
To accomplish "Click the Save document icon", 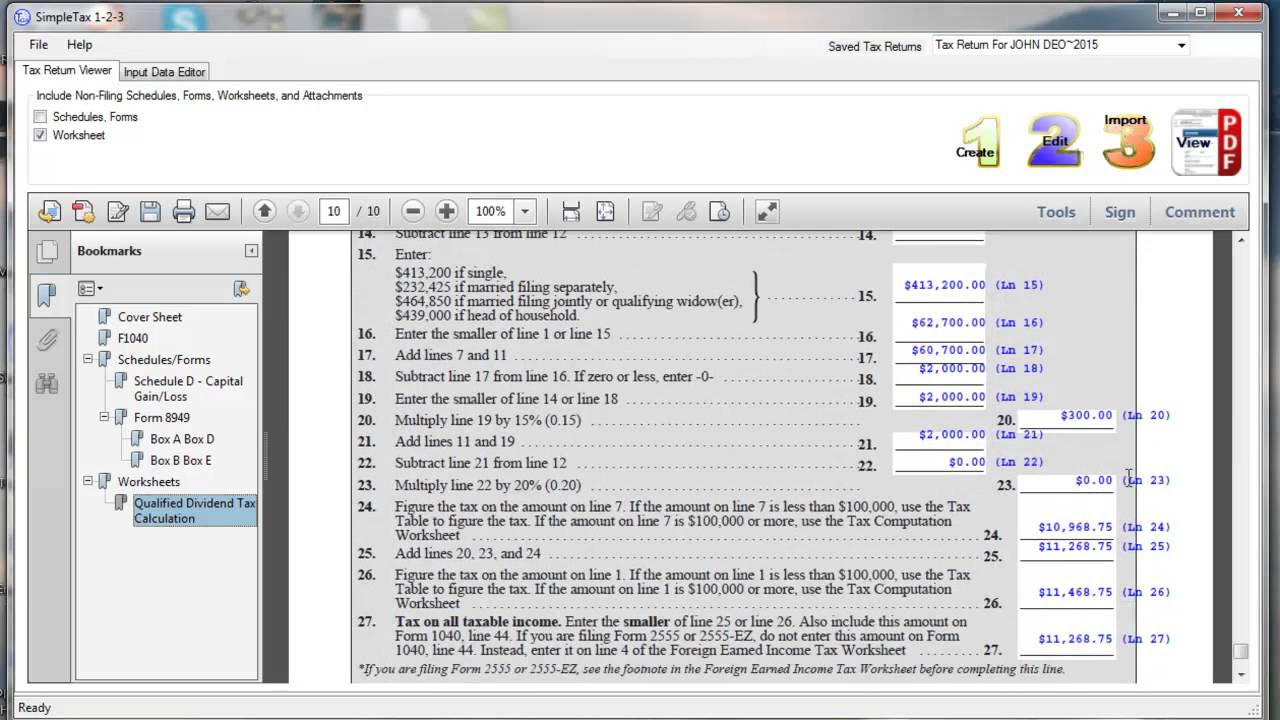I will pos(150,211).
